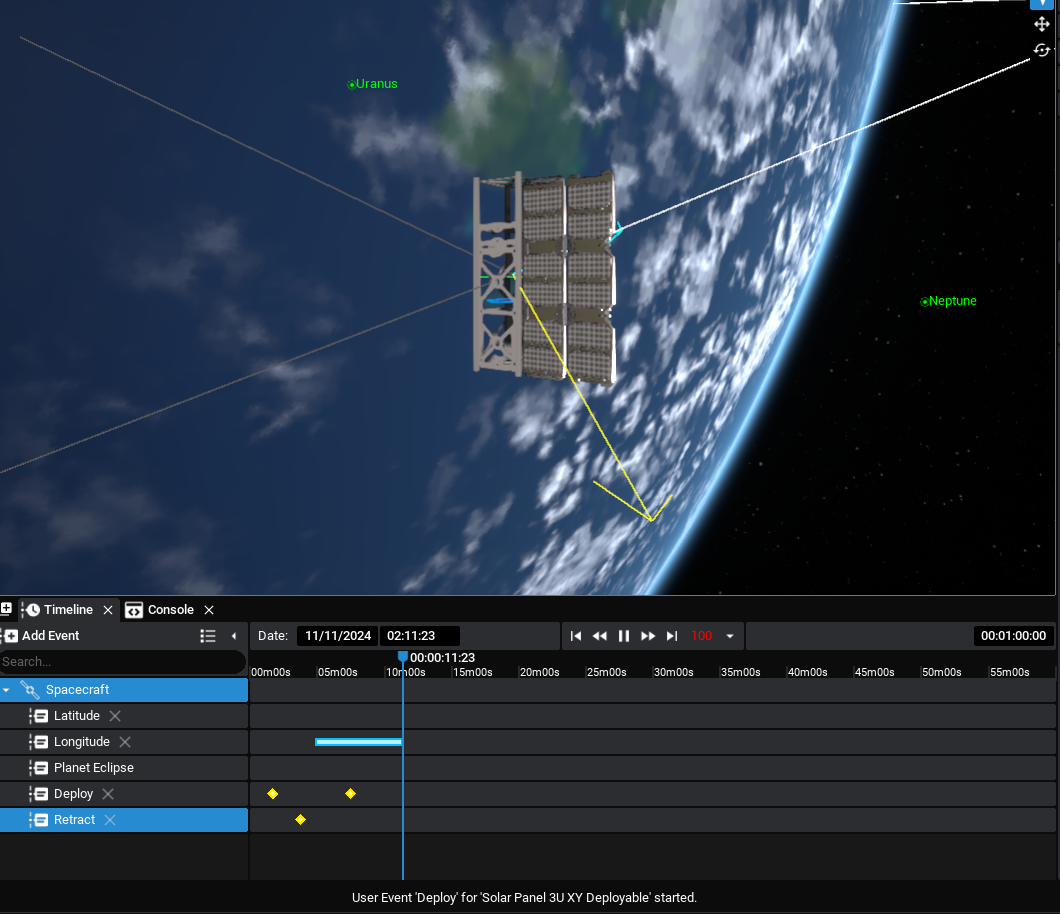
Task: Delete the Longitude event via its X
Action: click(x=125, y=742)
